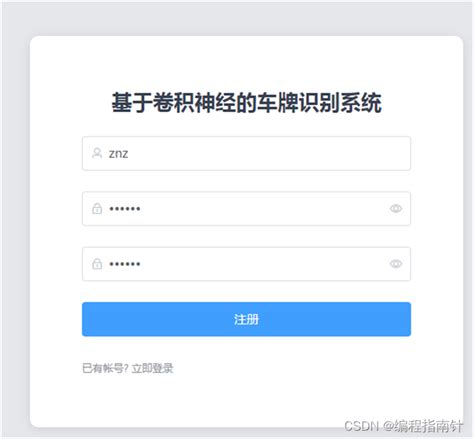Screen dimensions: 474x439
Task: Reveal the confirm password via eye icon
Action: (x=396, y=264)
